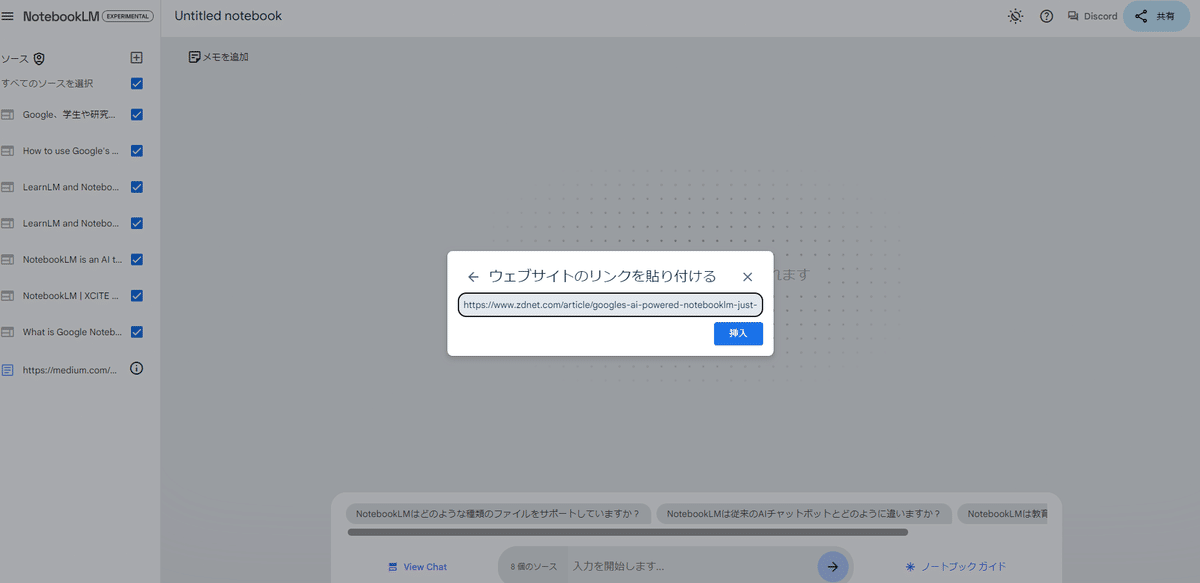Image resolution: width=1200 pixels, height=583 pixels.
Task: Go back with the dialog arrow
Action: (x=473, y=276)
